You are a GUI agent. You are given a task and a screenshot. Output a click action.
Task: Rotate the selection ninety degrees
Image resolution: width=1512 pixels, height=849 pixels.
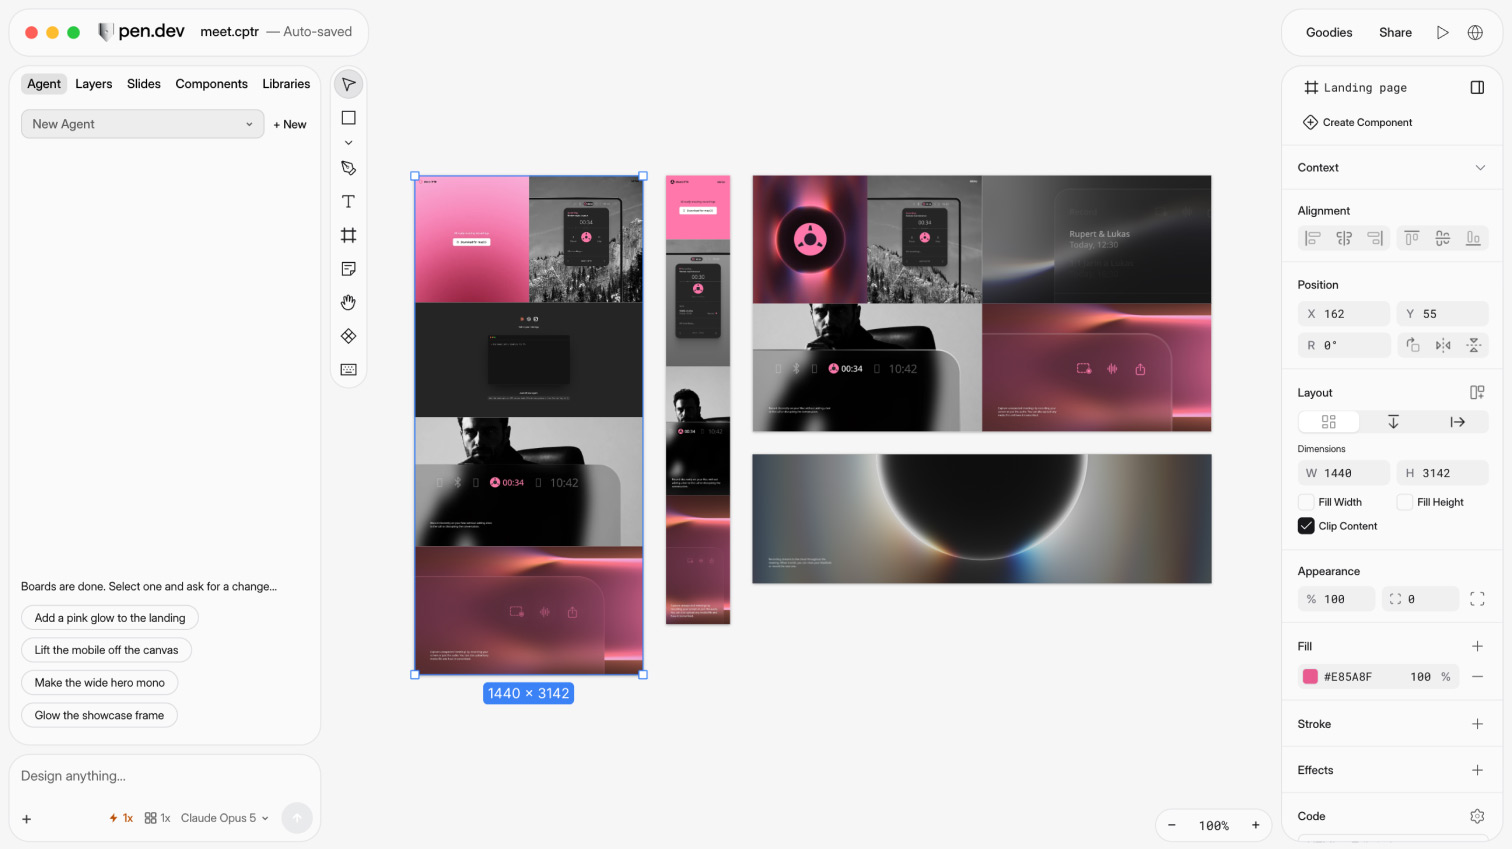[1412, 345]
